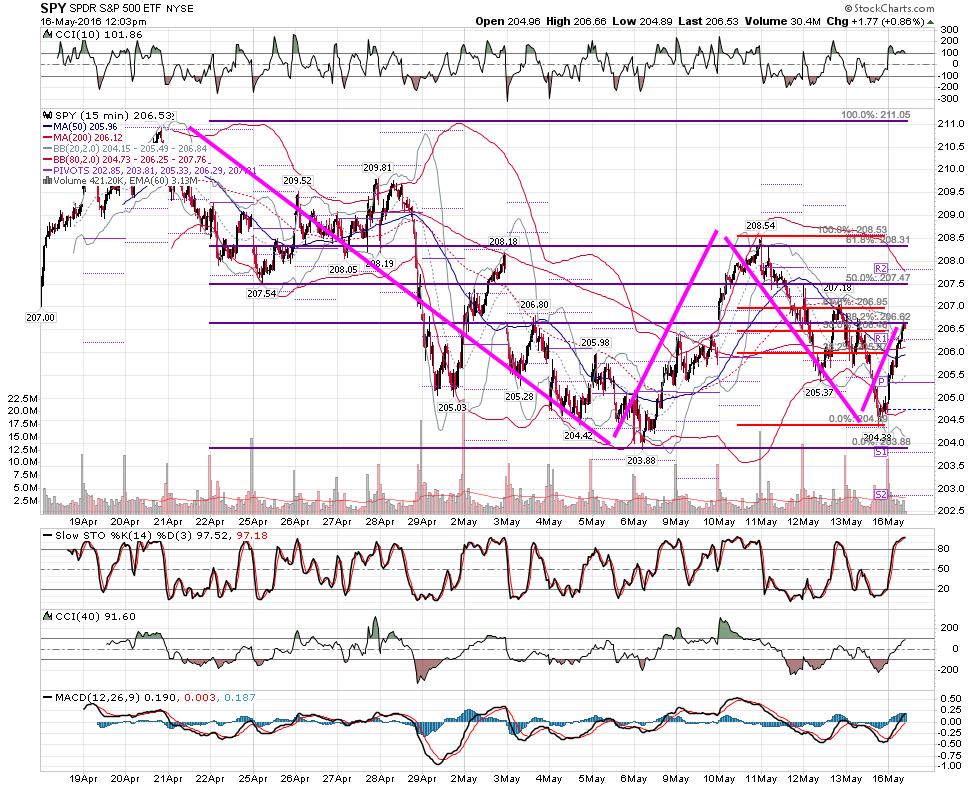This screenshot has height=785, width=978.
Task: Click the 205.03 price low label
Action: 452,407
